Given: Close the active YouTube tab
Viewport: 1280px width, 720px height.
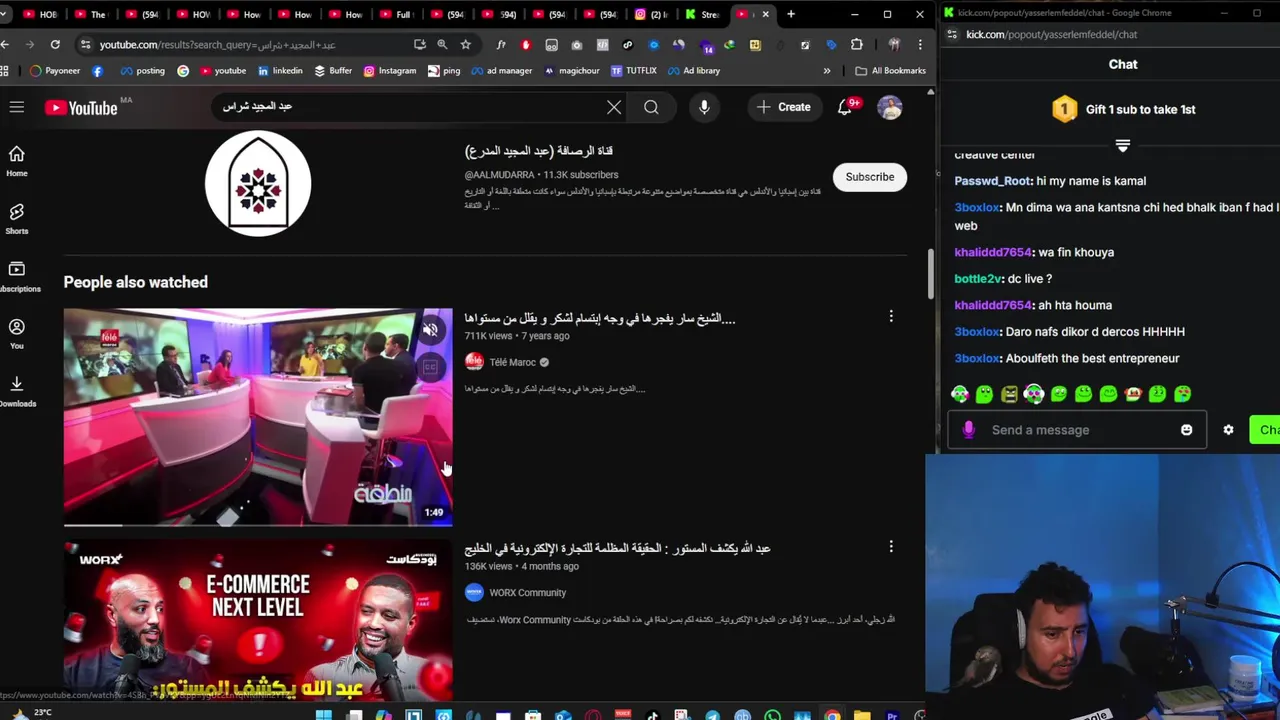Looking at the screenshot, I should (x=766, y=14).
